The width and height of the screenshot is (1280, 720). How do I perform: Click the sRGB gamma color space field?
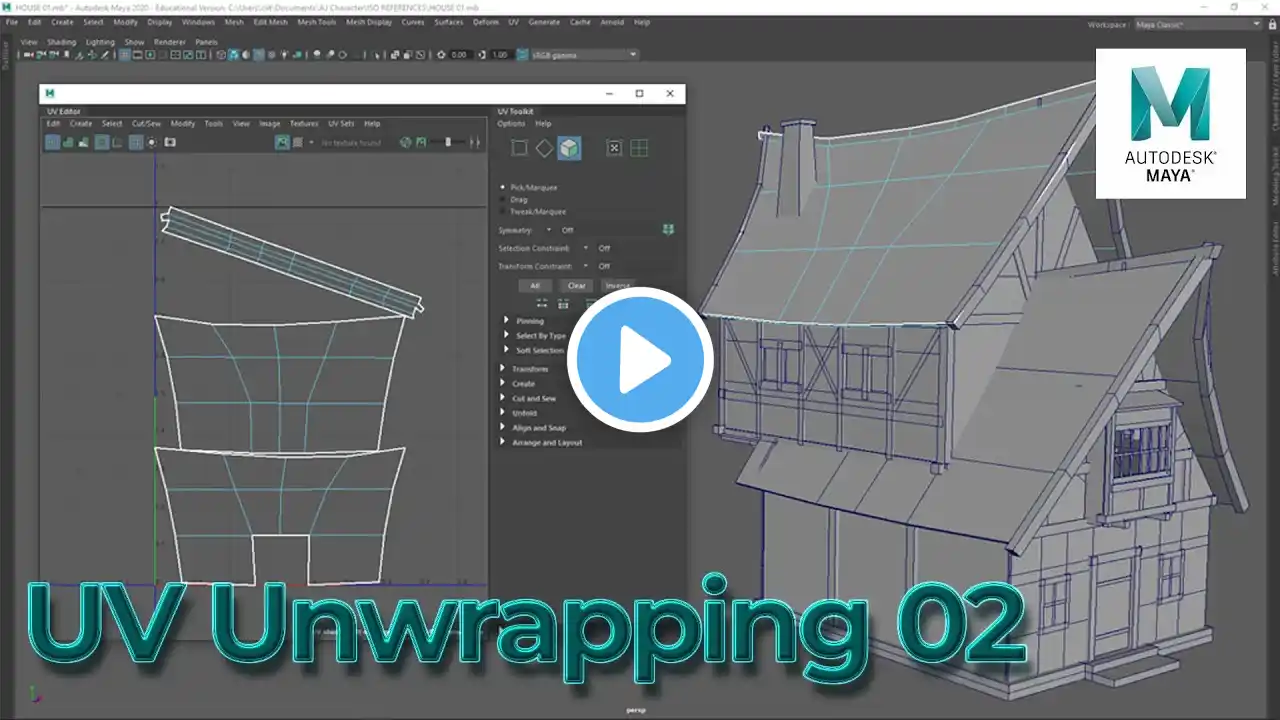578,55
